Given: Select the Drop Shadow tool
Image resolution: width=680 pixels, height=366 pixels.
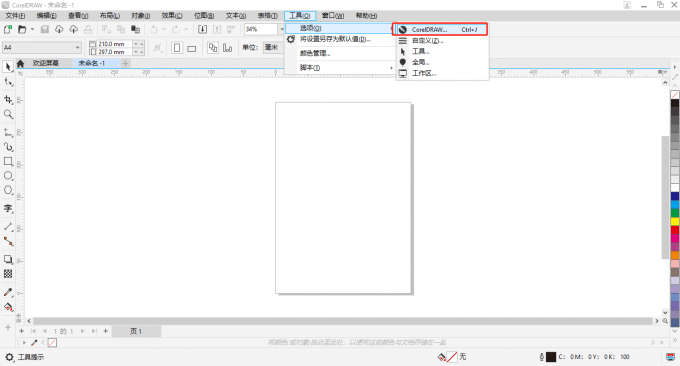Looking at the screenshot, I should pyautogui.click(x=8, y=259).
